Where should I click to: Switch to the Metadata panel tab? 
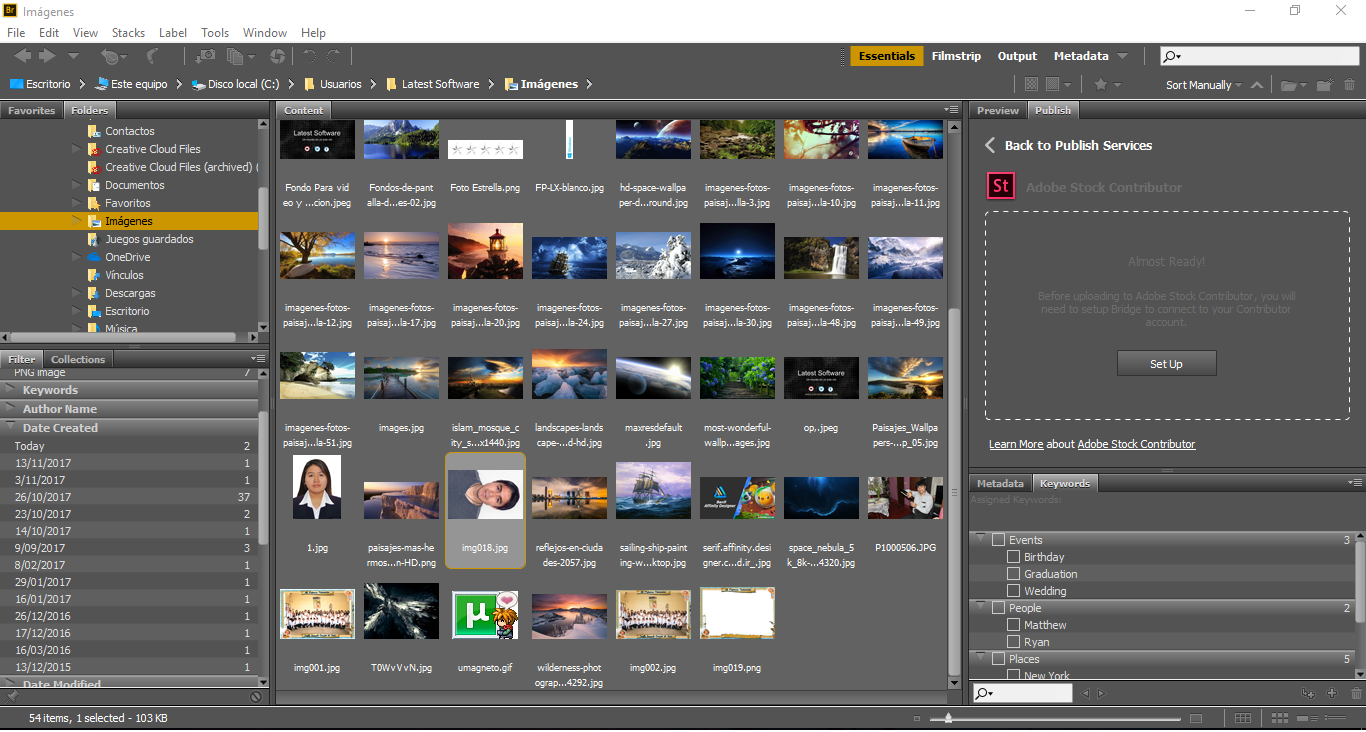click(1000, 483)
